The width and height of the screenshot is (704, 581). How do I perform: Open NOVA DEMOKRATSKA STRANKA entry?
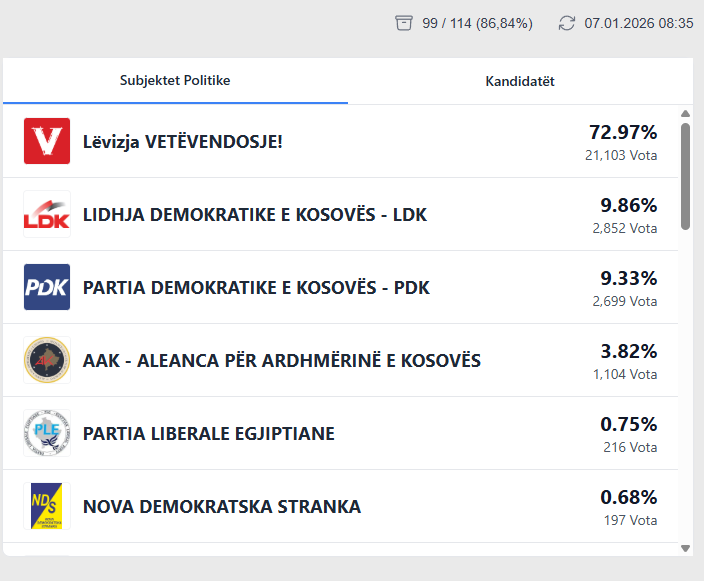pyautogui.click(x=222, y=507)
